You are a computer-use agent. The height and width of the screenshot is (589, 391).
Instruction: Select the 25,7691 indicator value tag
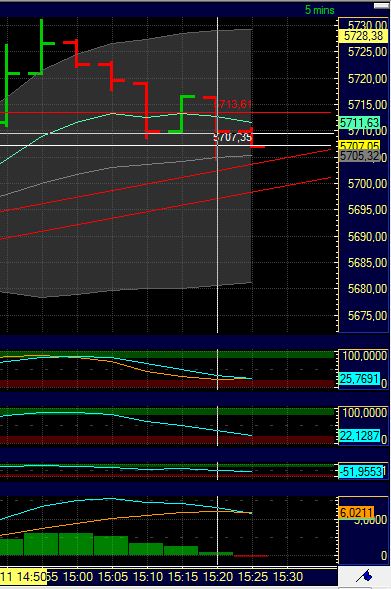tap(359, 378)
